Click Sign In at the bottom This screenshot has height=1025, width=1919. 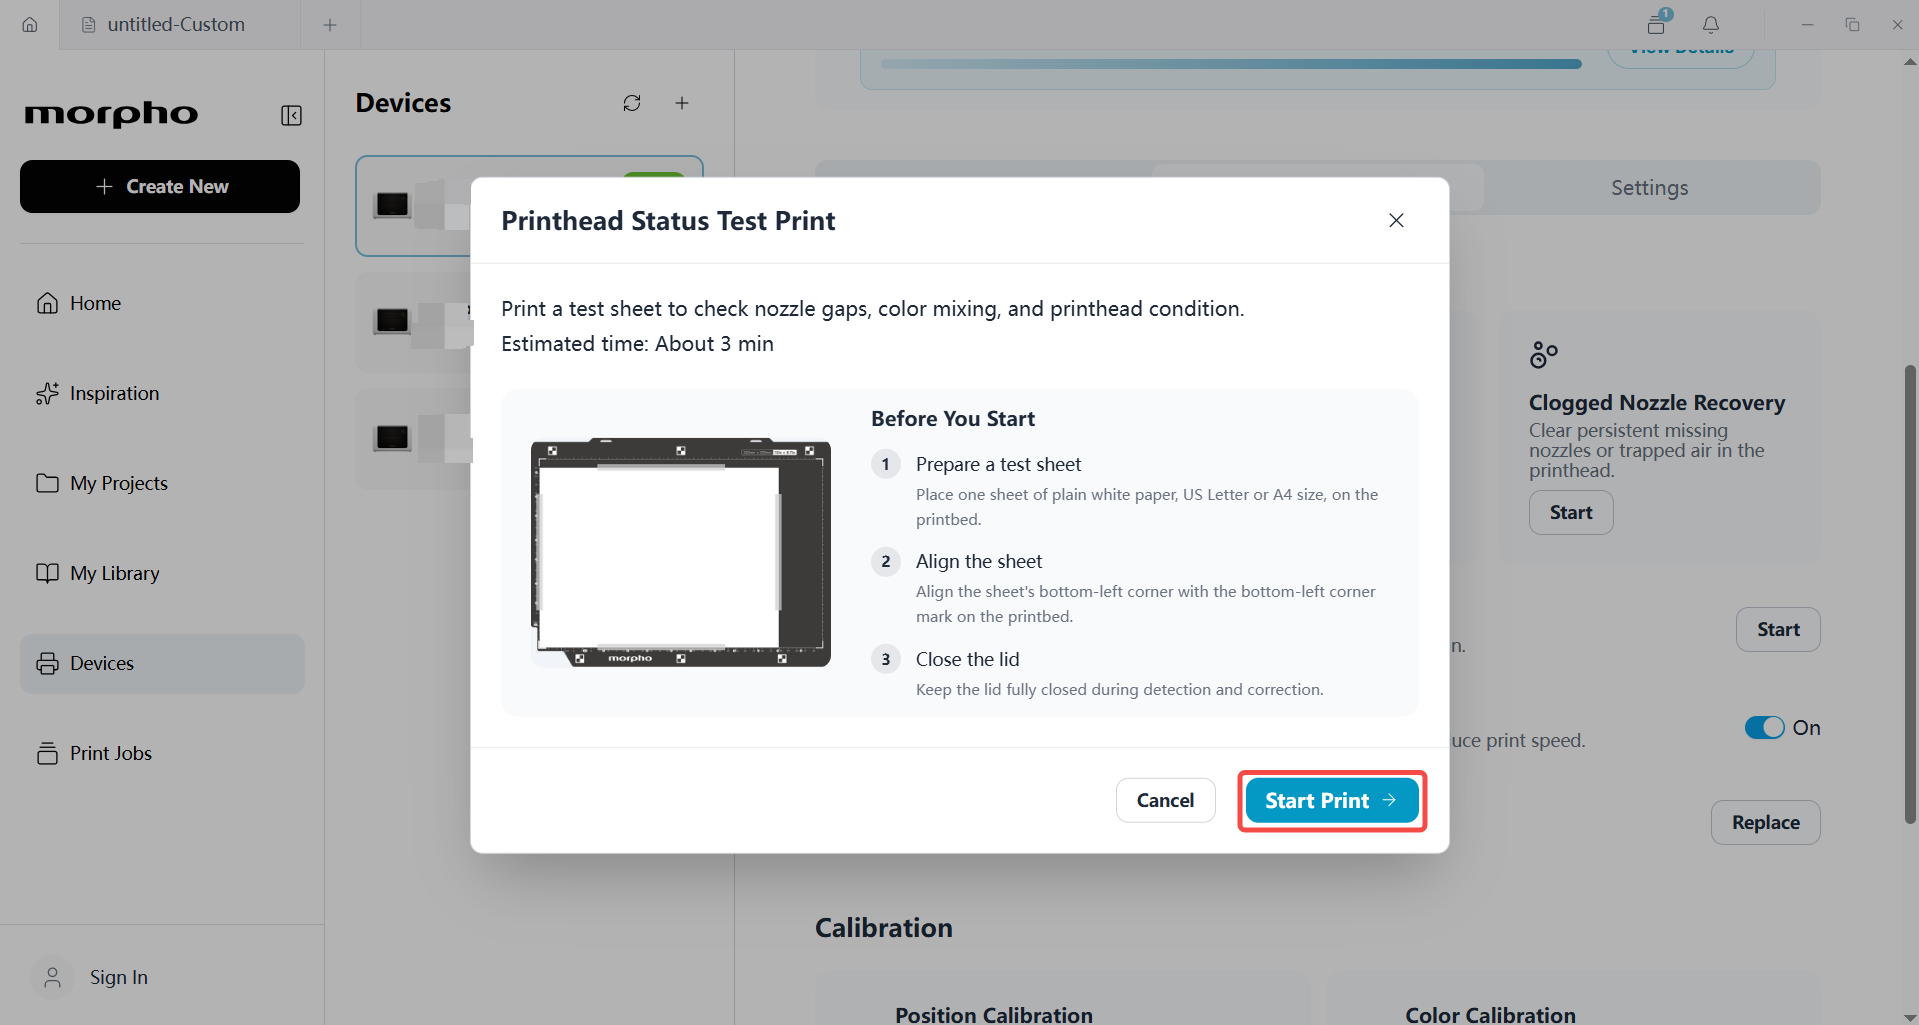119,977
